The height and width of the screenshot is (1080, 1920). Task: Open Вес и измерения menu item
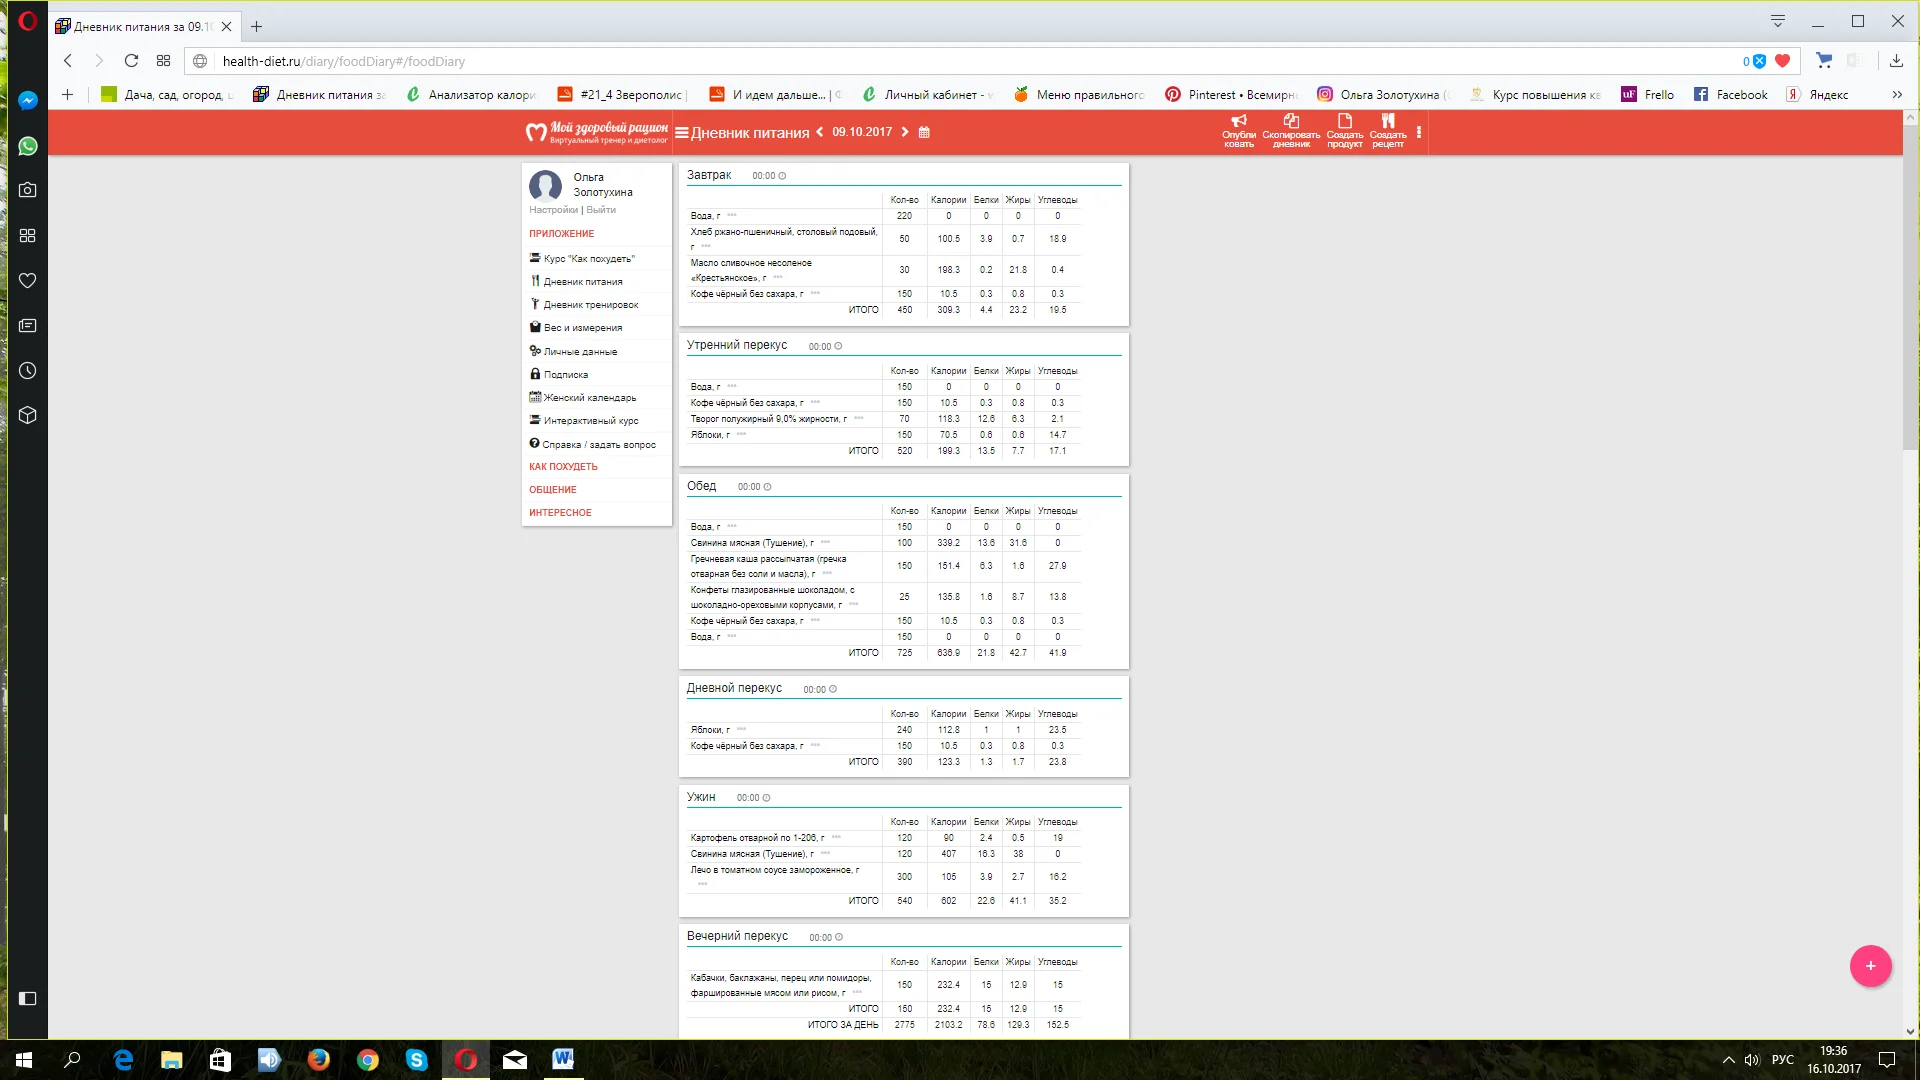tap(582, 328)
